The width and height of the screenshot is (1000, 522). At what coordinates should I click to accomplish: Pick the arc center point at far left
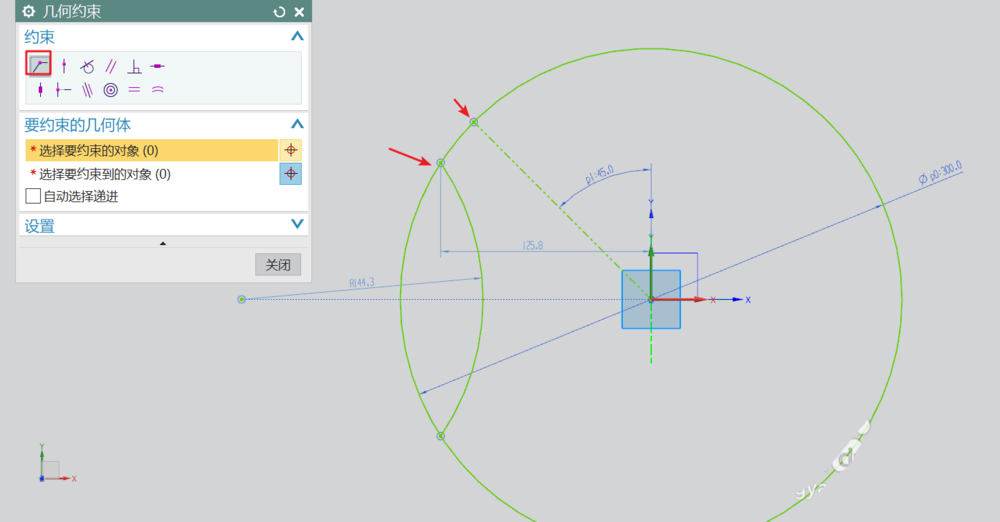[x=242, y=299]
